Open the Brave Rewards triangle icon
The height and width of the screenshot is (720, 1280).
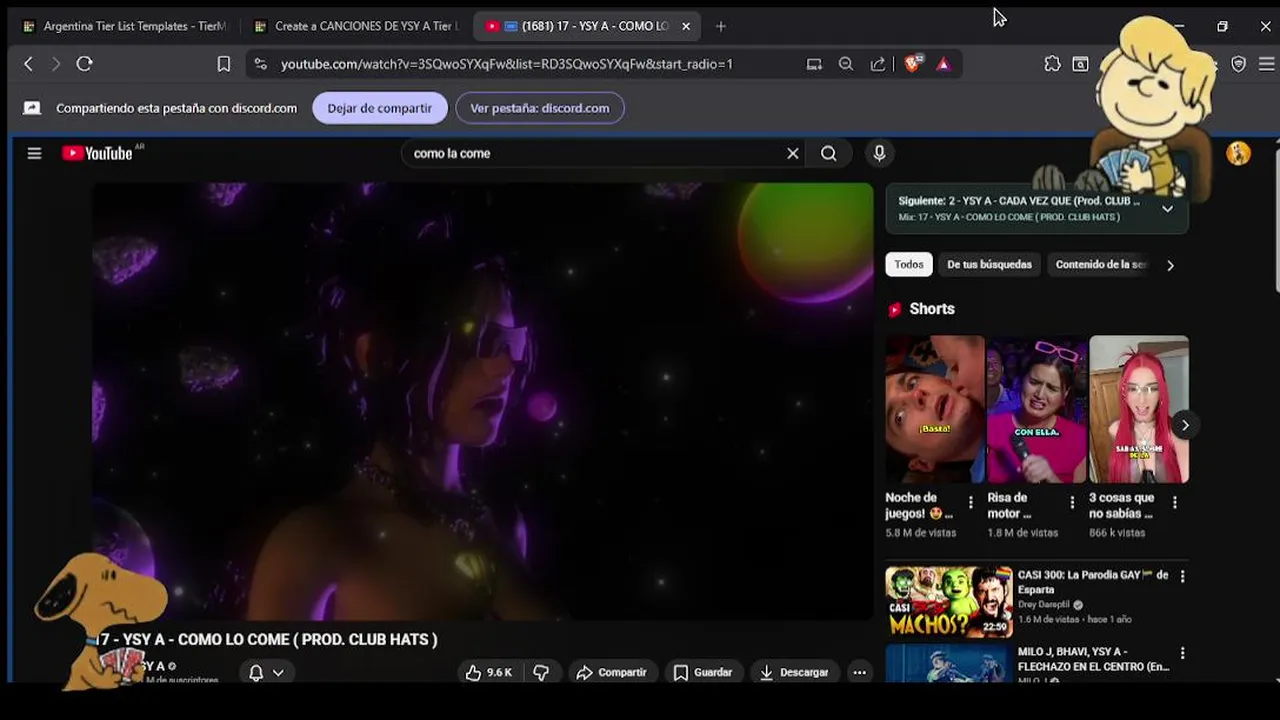click(x=943, y=64)
